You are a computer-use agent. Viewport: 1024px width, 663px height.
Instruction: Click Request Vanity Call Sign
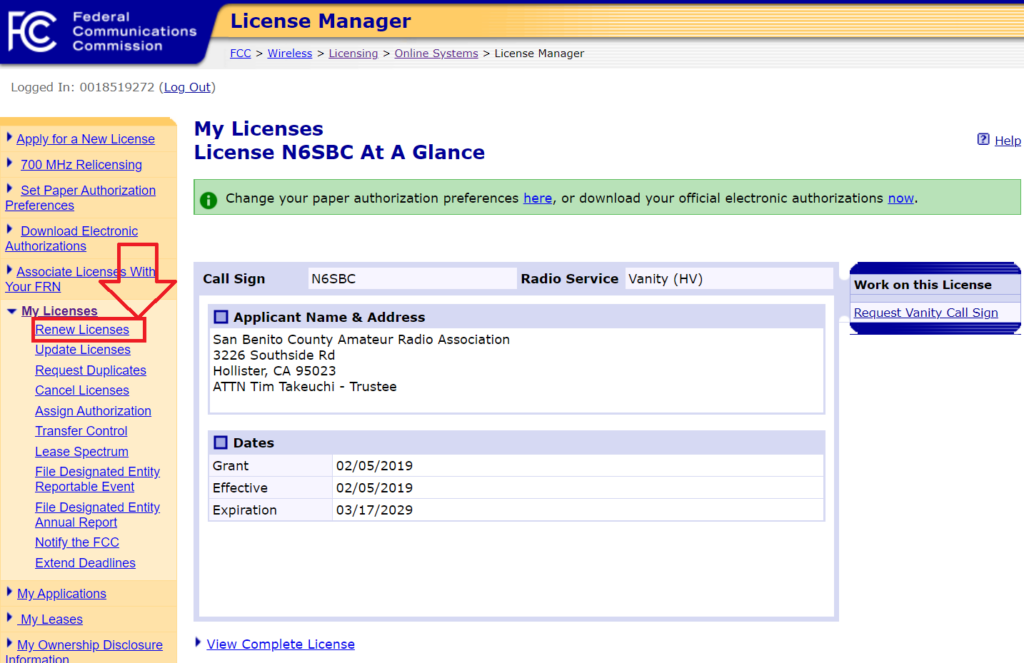[x=925, y=313]
